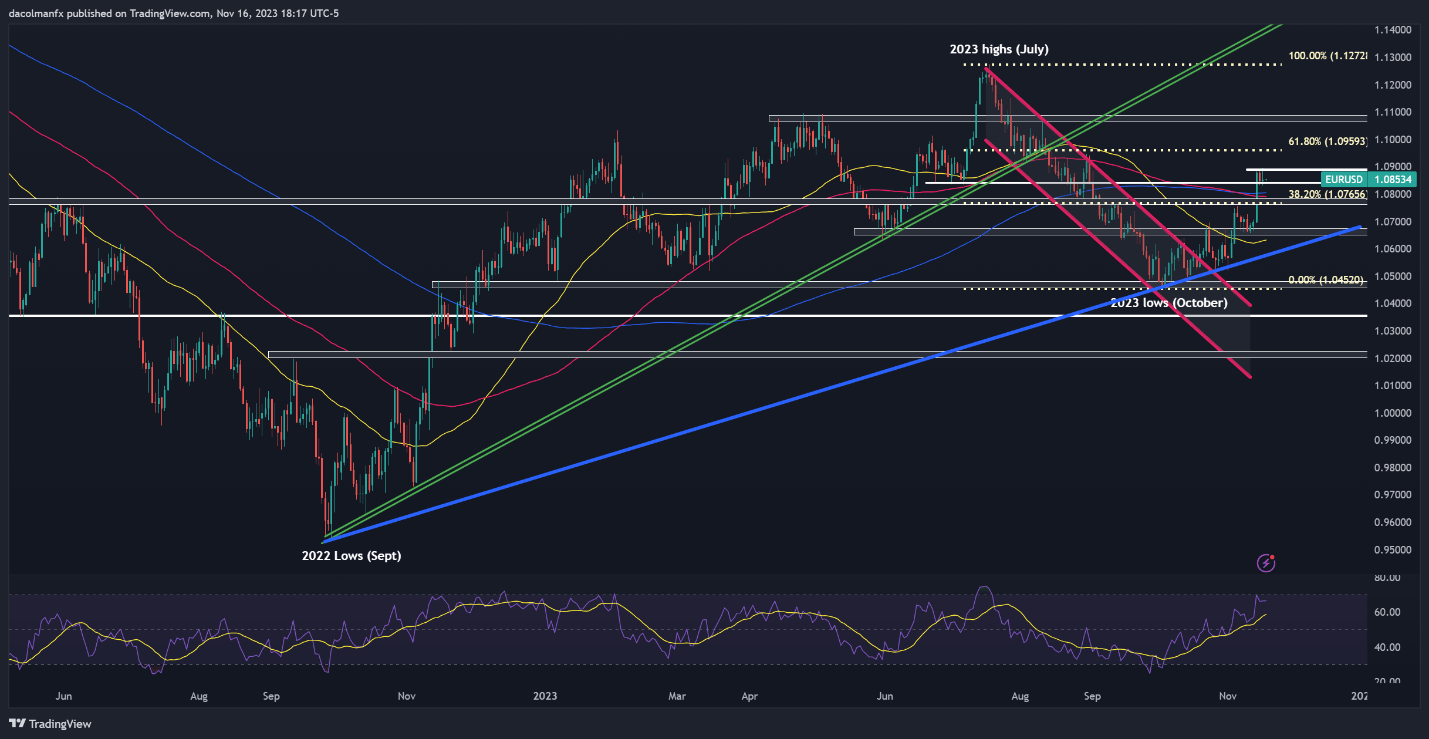Click the 1.03000 price axis label

point(1392,330)
